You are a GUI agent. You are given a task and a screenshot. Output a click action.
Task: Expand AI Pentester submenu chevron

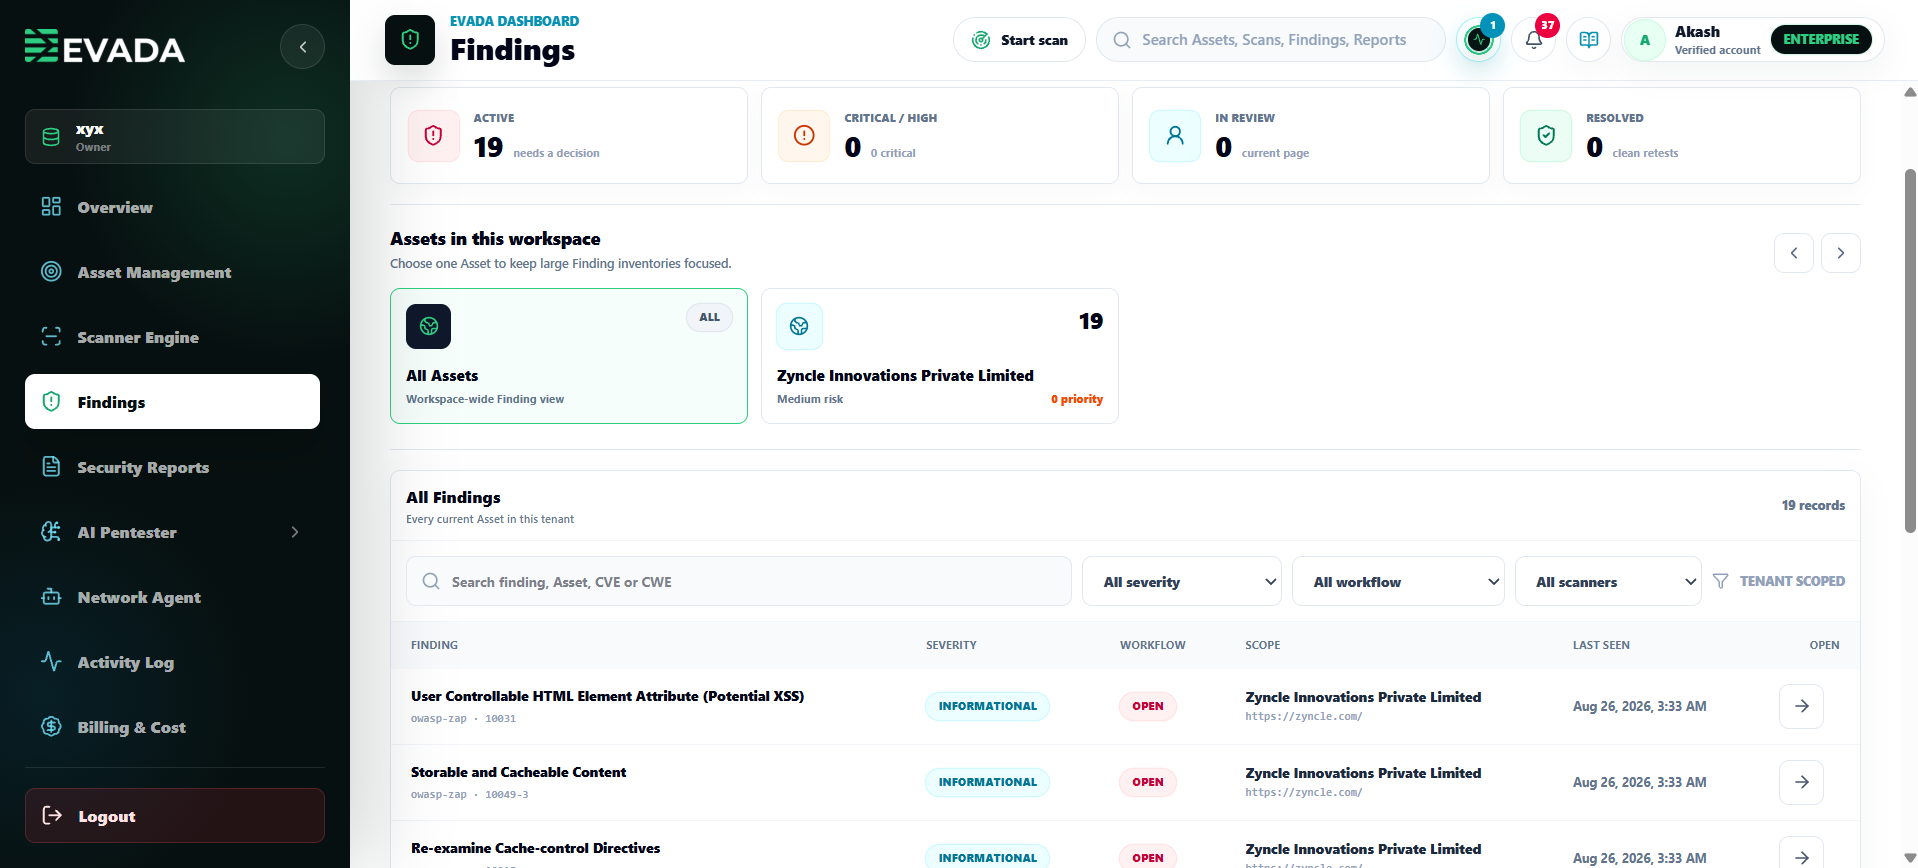(295, 532)
